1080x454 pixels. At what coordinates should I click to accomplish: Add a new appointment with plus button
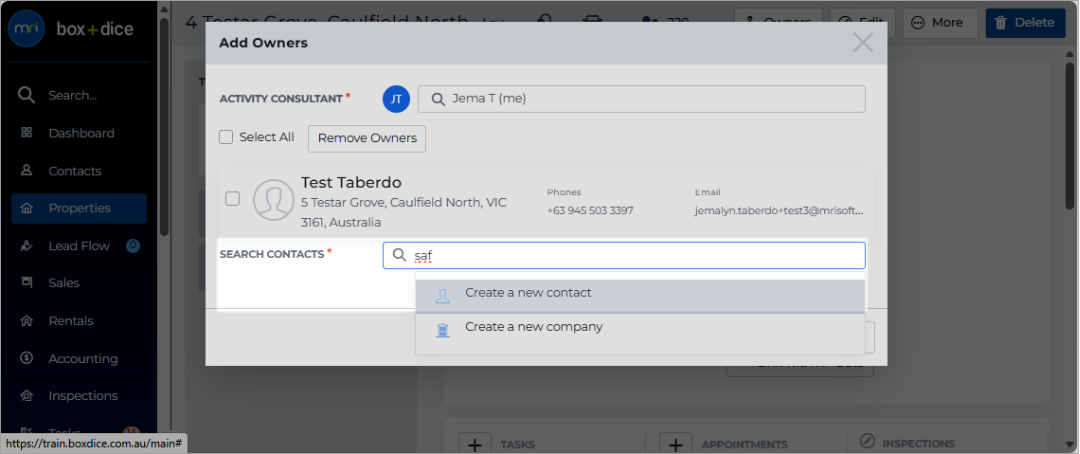click(x=676, y=443)
